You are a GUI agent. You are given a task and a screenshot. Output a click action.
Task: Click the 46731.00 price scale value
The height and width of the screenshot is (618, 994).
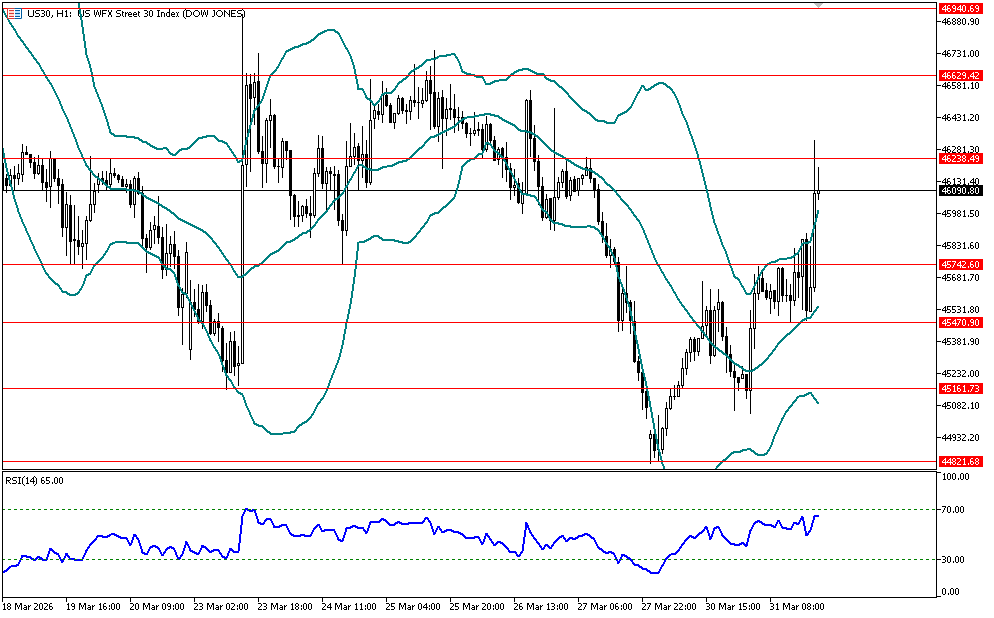click(958, 53)
